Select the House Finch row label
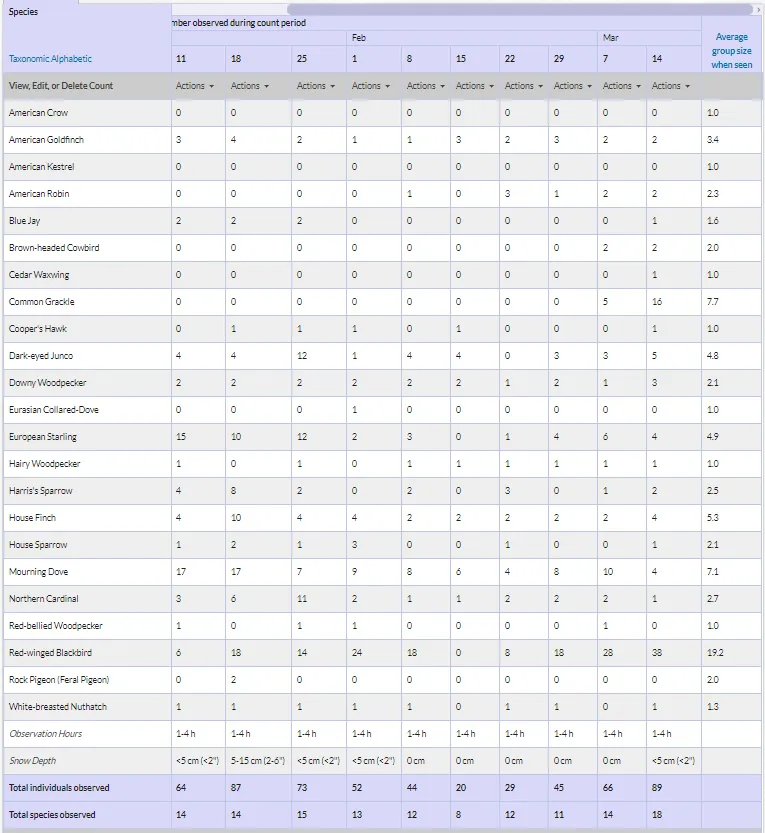The height and width of the screenshot is (833, 765). tap(32, 518)
